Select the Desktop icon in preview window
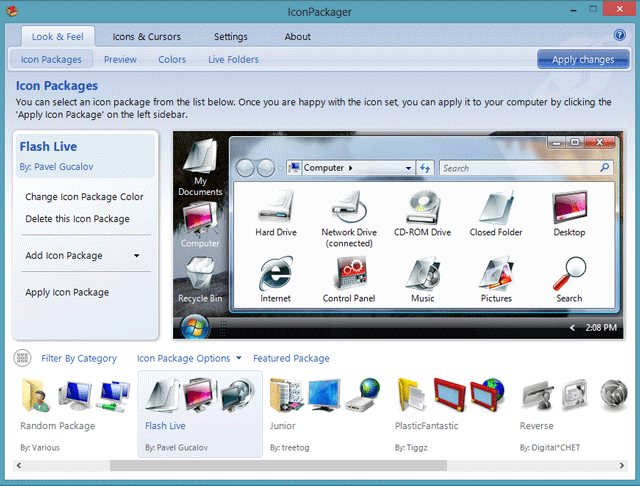 point(569,206)
